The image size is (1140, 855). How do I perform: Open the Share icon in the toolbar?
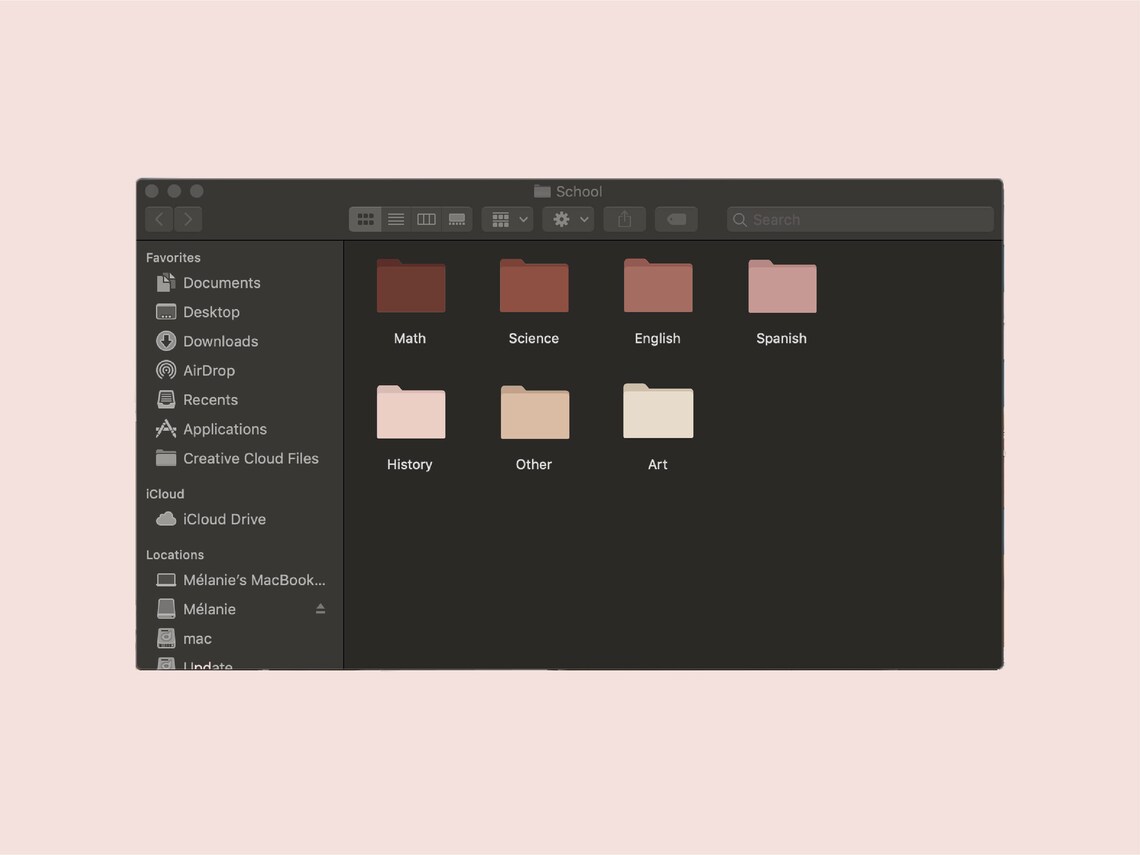click(x=624, y=219)
